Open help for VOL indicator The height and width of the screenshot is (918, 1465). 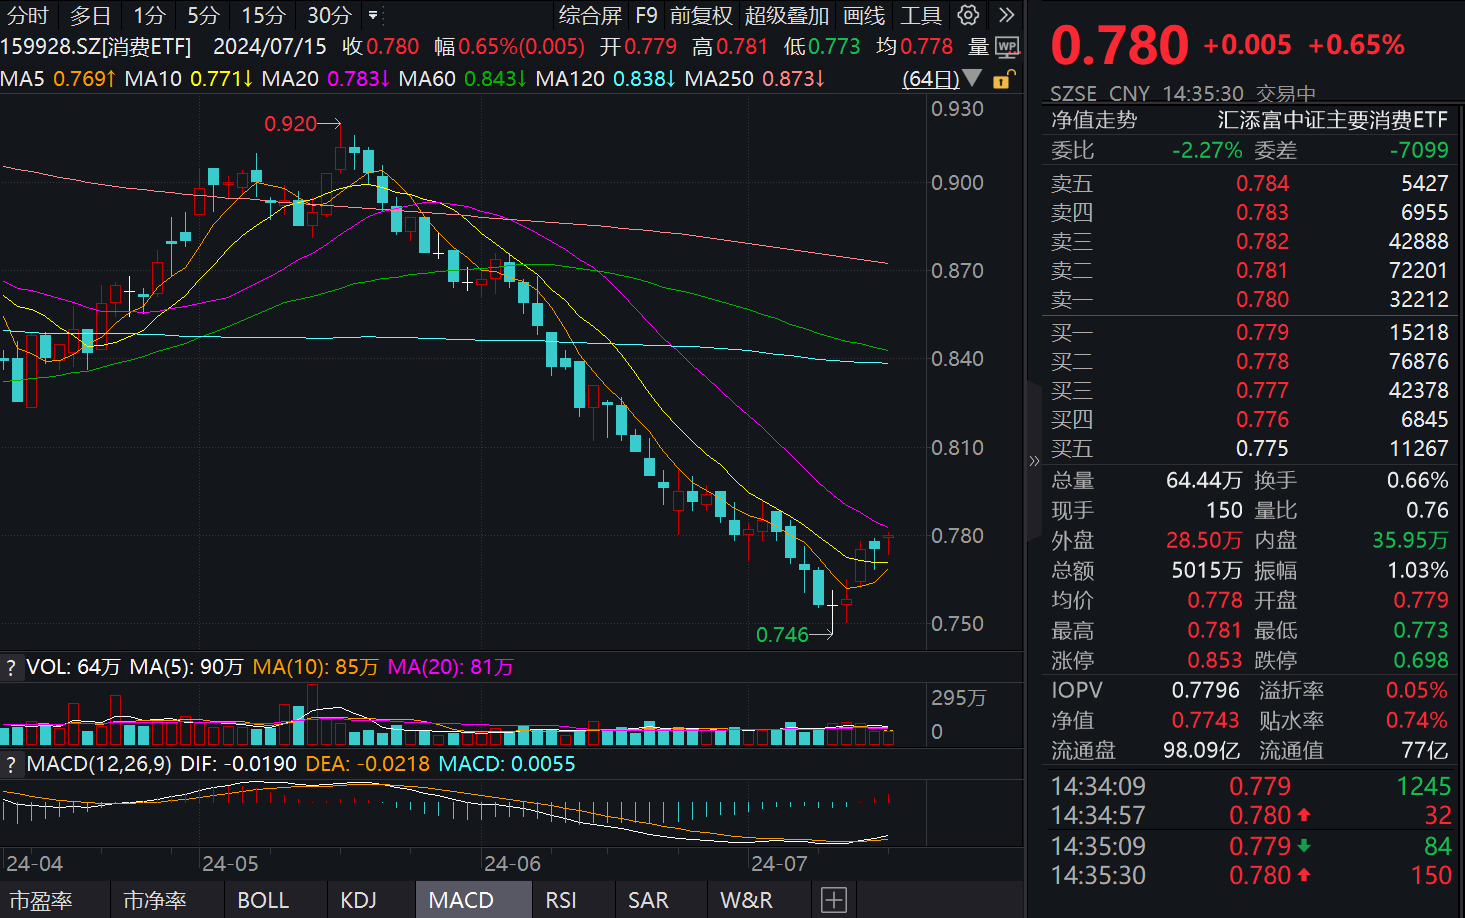tap(11, 667)
